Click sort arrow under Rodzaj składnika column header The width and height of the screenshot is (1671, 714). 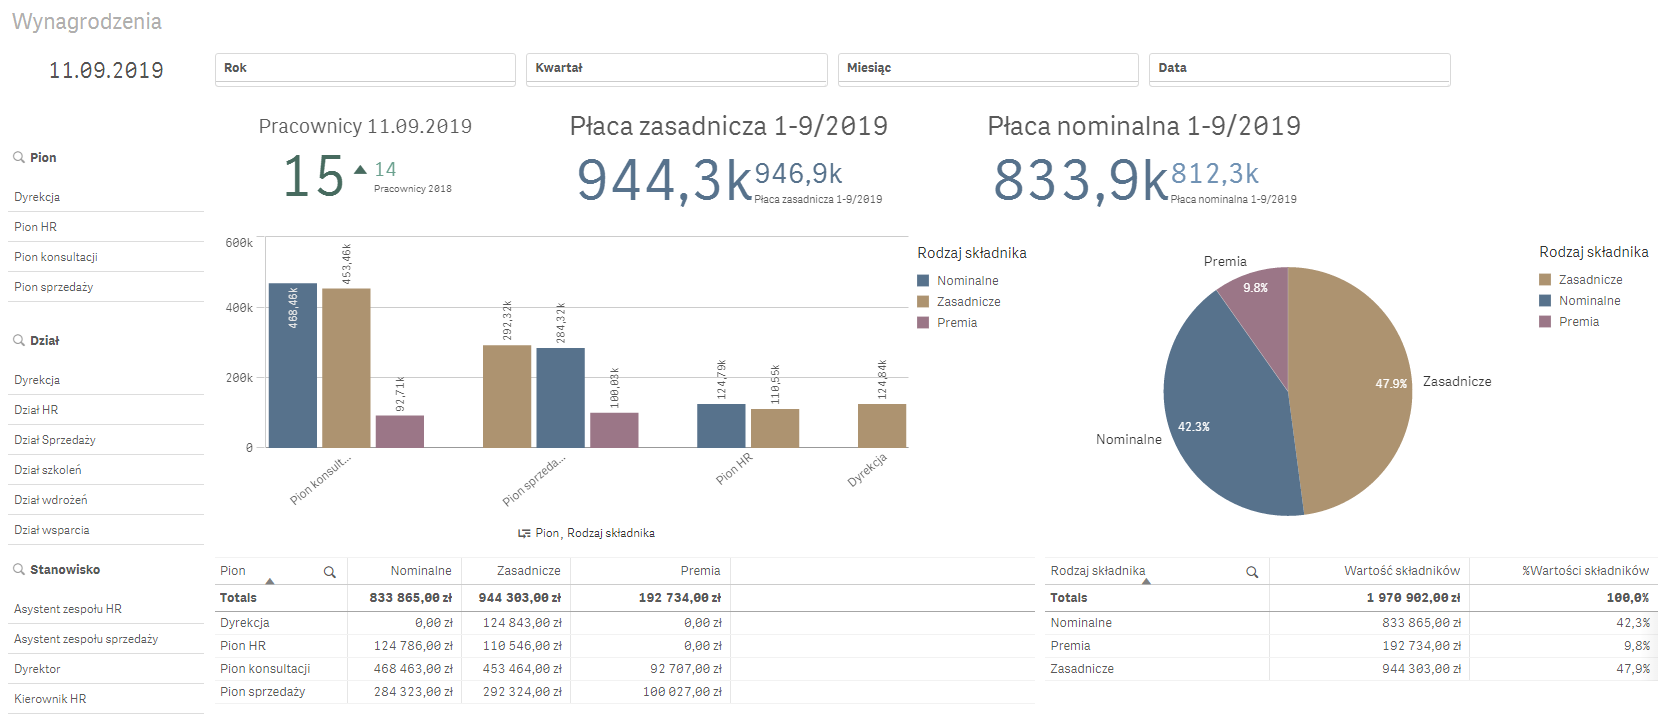click(1146, 581)
